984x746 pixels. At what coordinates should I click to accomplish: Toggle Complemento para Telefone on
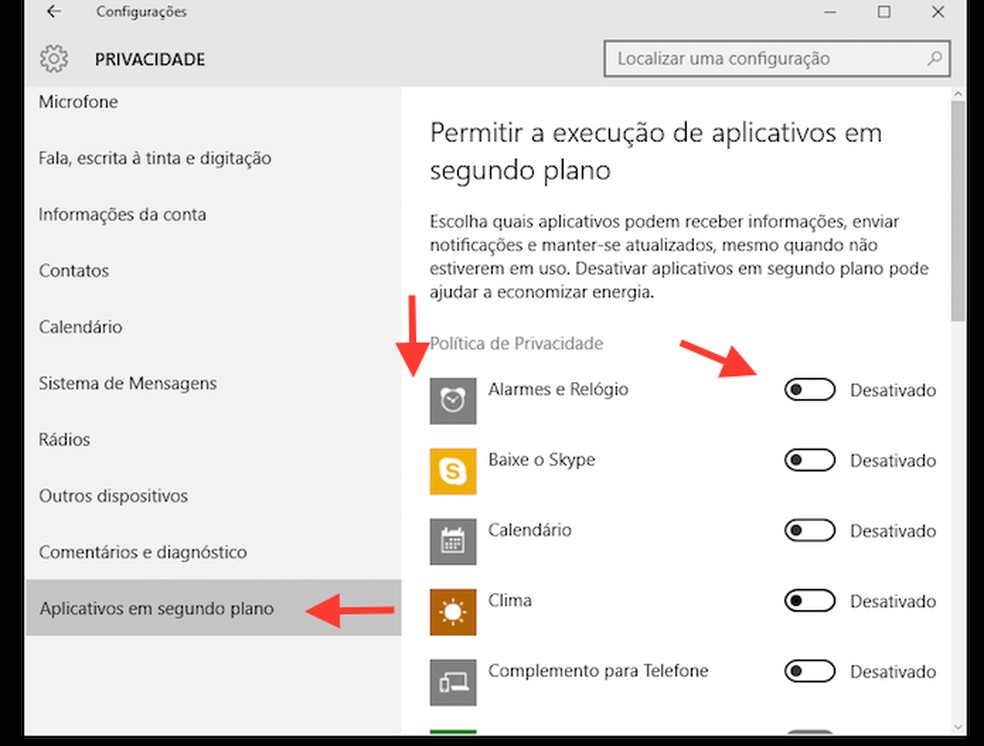point(809,671)
